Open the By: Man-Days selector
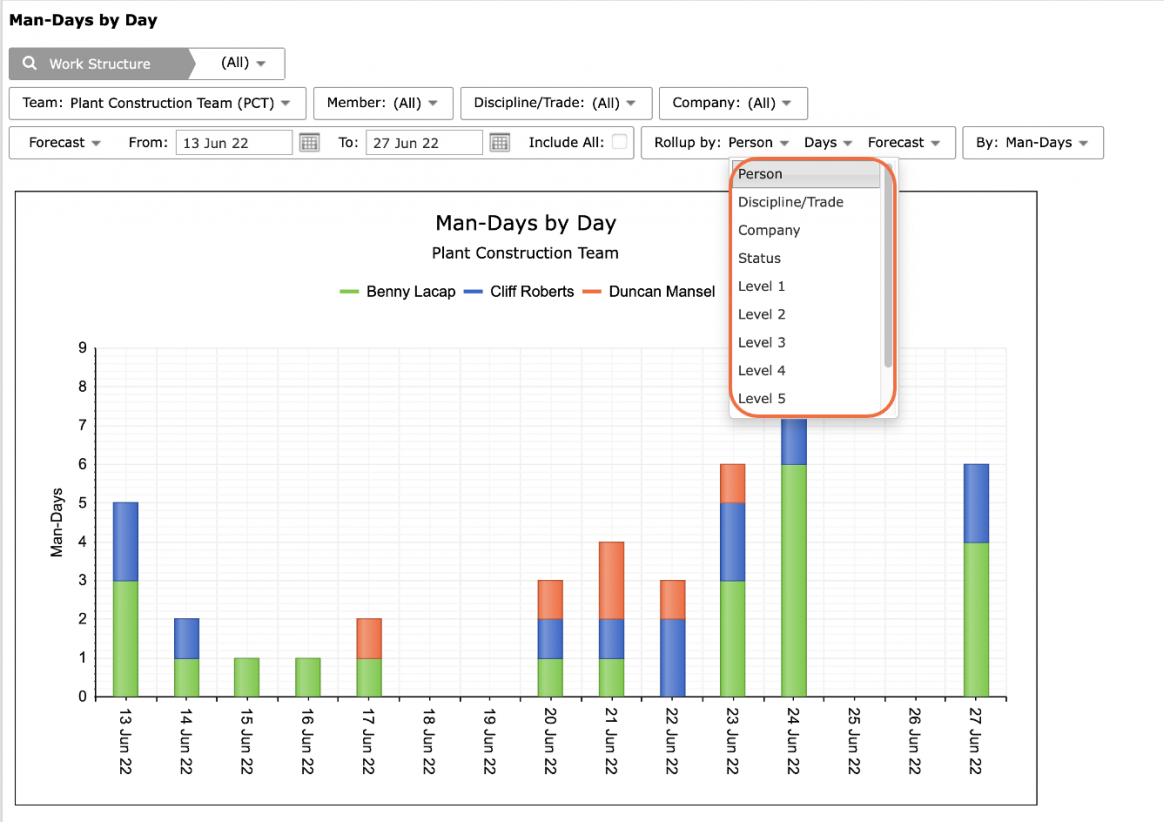The width and height of the screenshot is (1170, 822). (1033, 142)
